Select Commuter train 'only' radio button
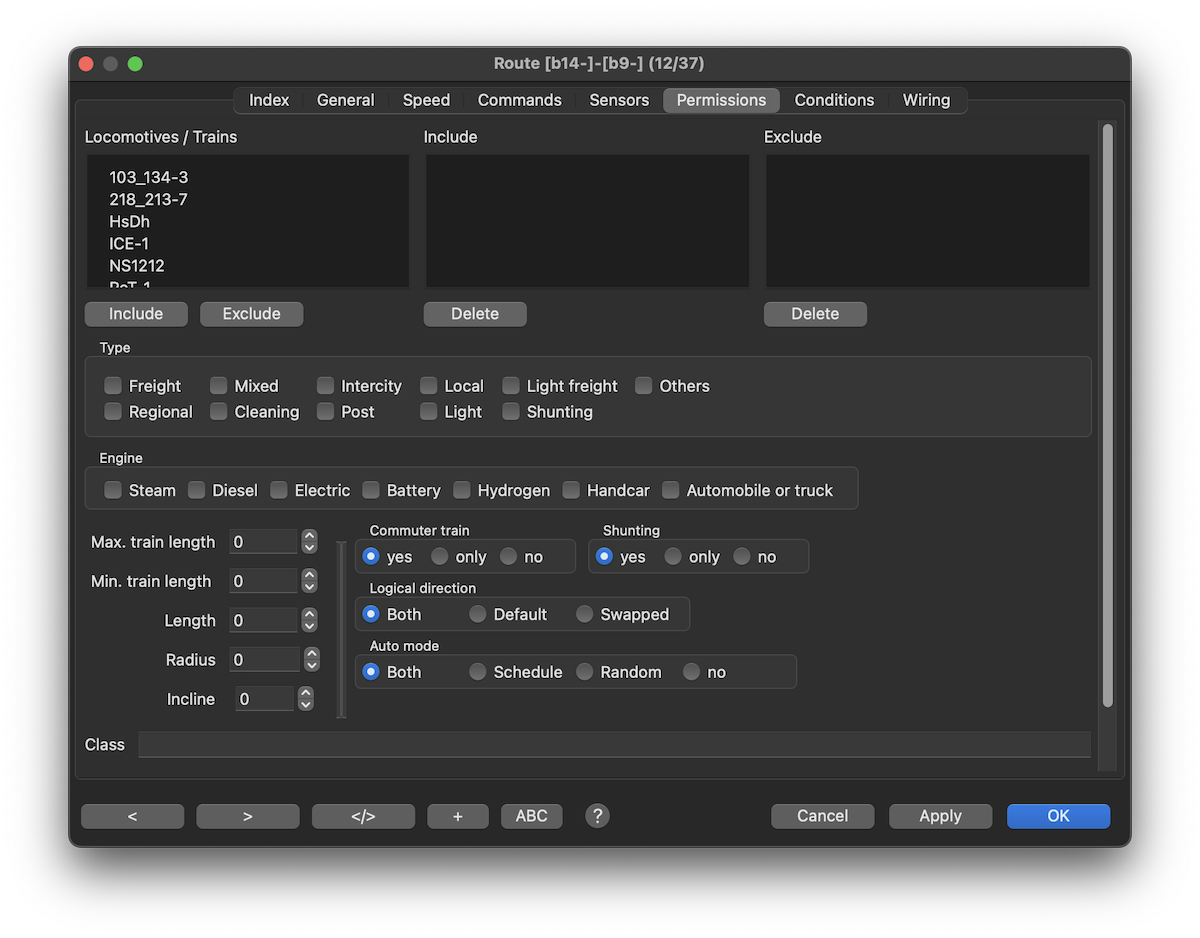The height and width of the screenshot is (938, 1200). (x=440, y=557)
